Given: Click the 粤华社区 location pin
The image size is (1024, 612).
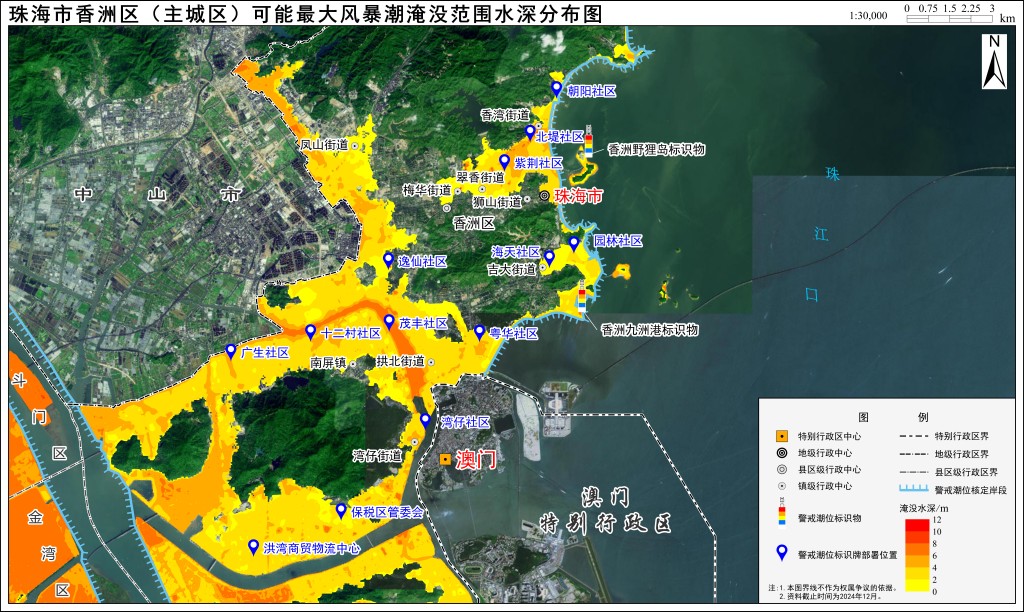Looking at the screenshot, I should pyautogui.click(x=479, y=332).
